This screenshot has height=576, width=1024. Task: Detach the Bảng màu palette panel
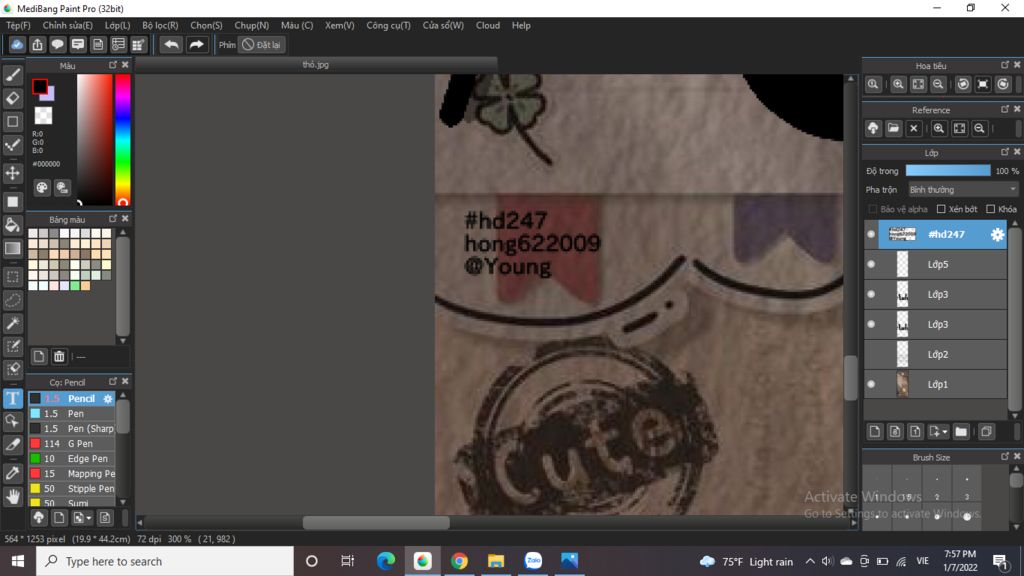[x=113, y=219]
